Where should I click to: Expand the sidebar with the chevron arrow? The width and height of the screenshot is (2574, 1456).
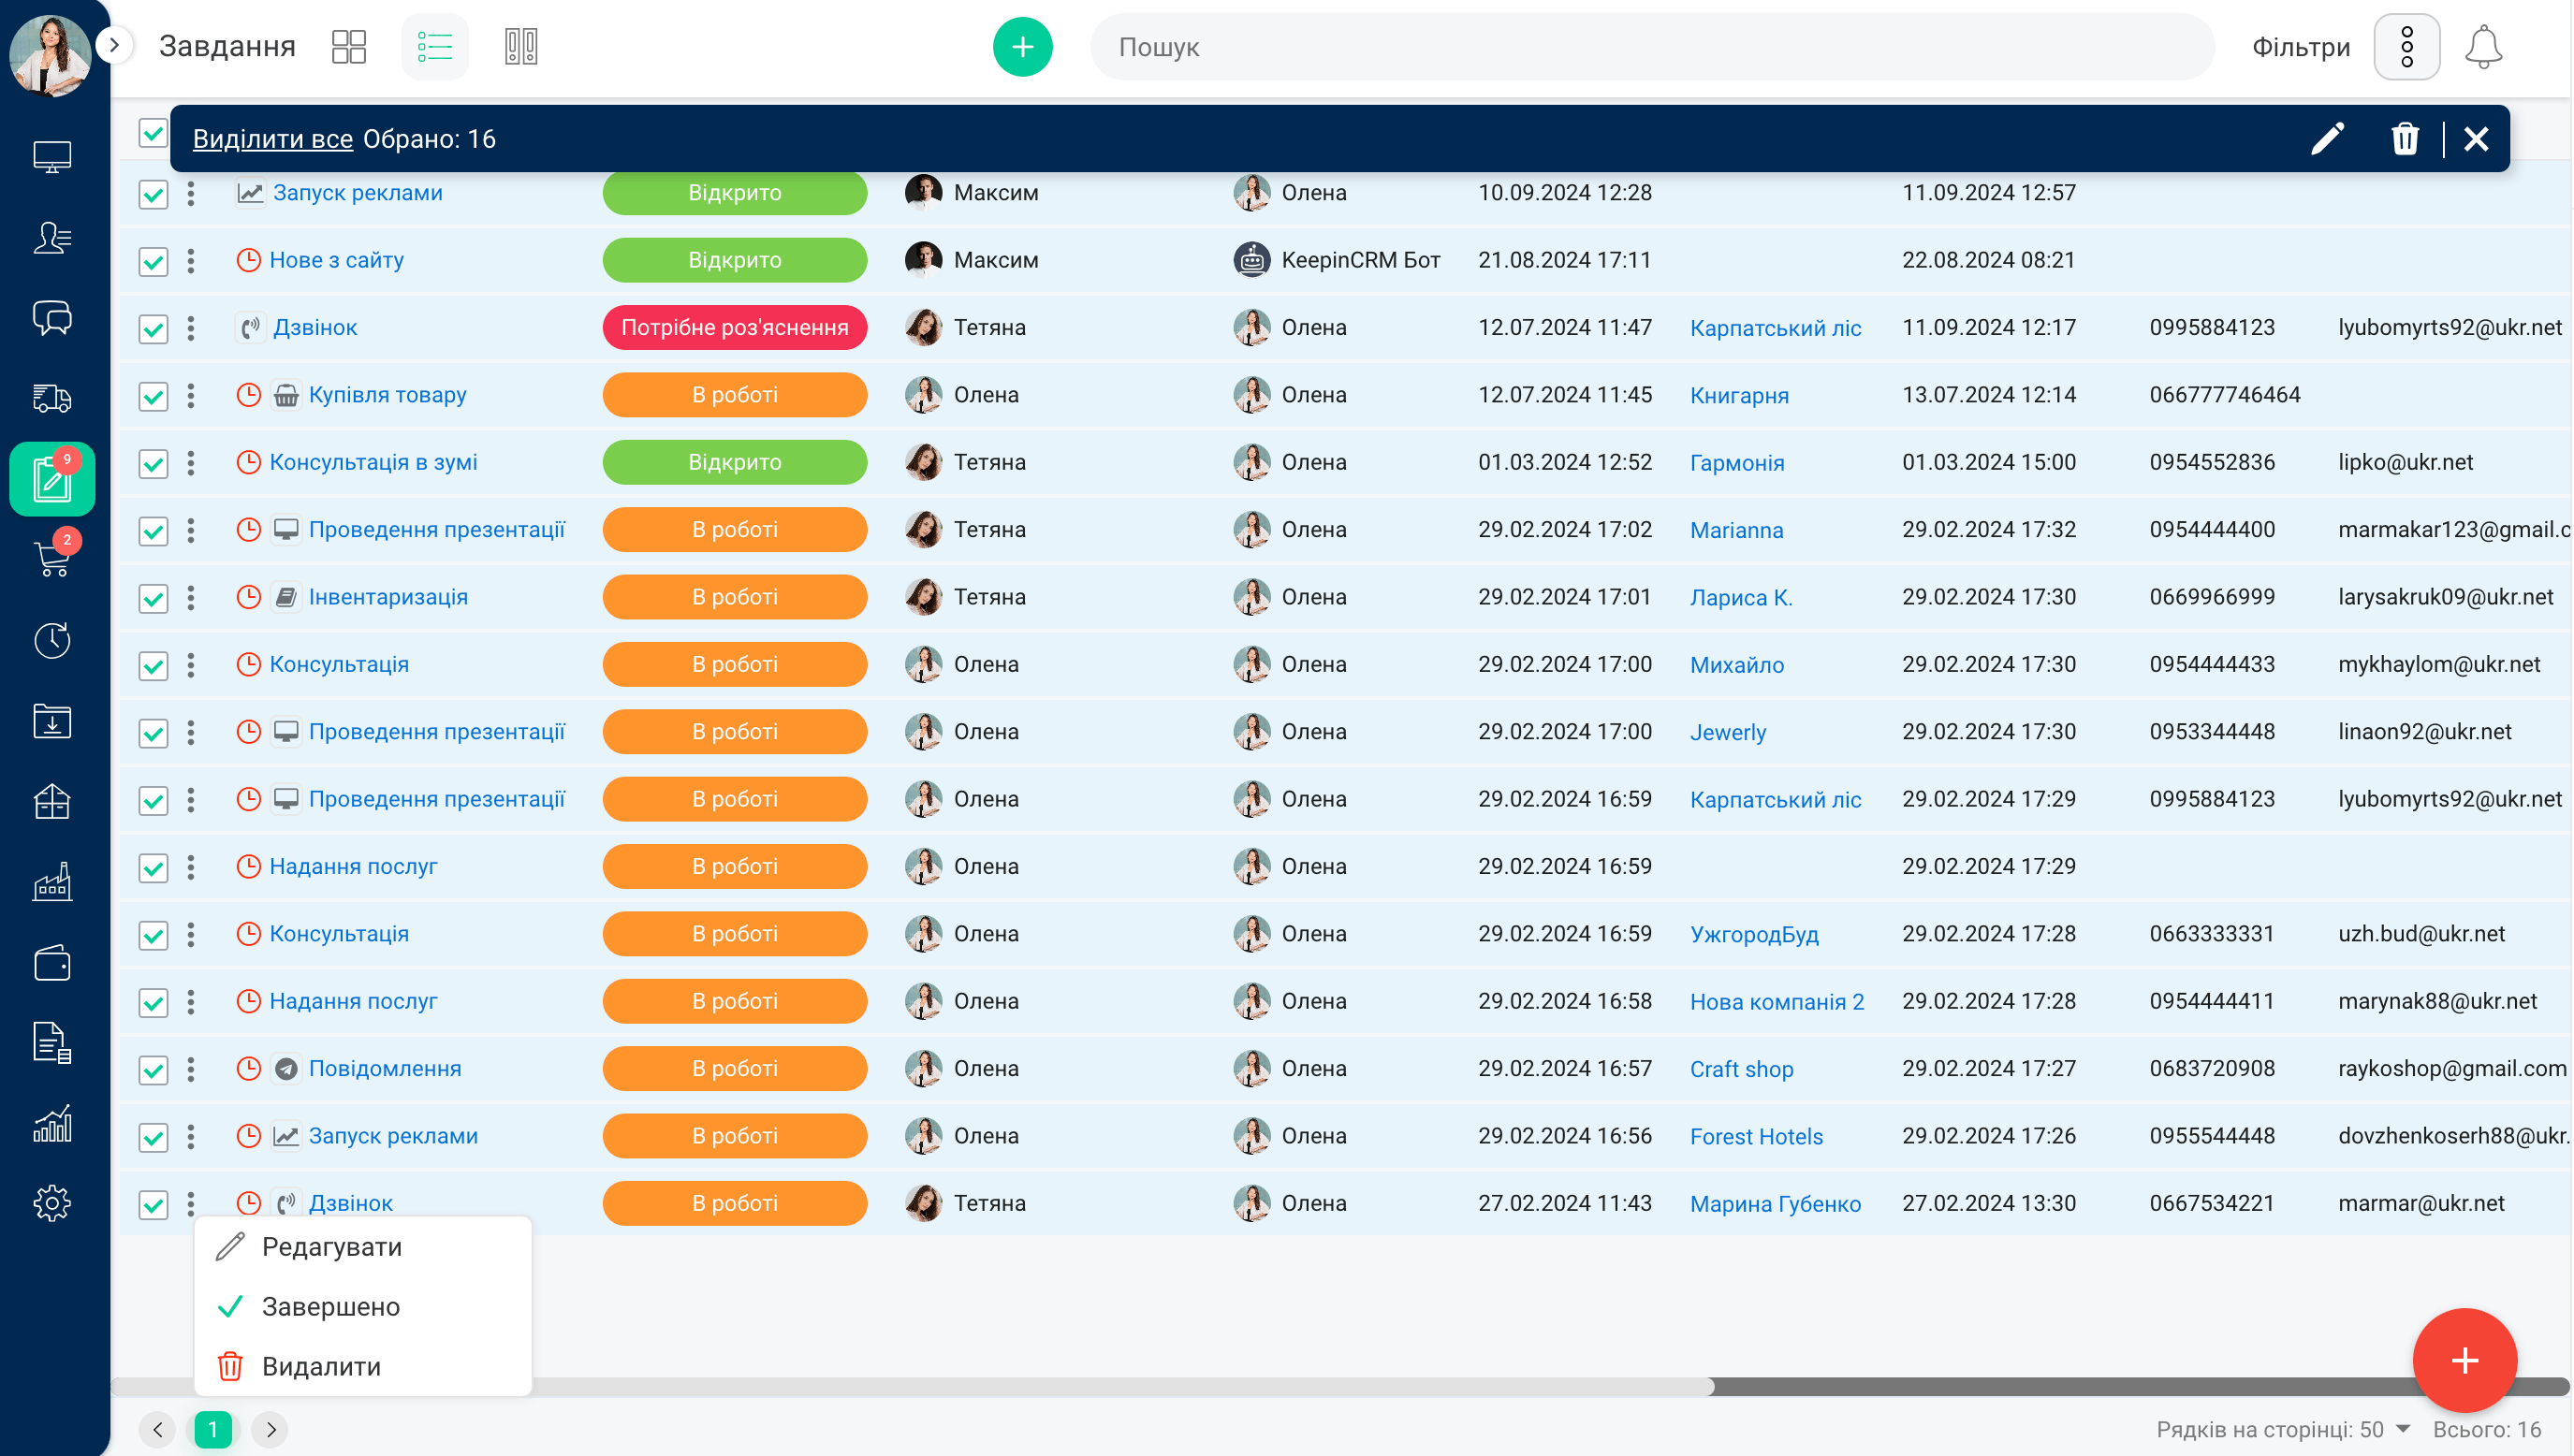click(x=114, y=45)
